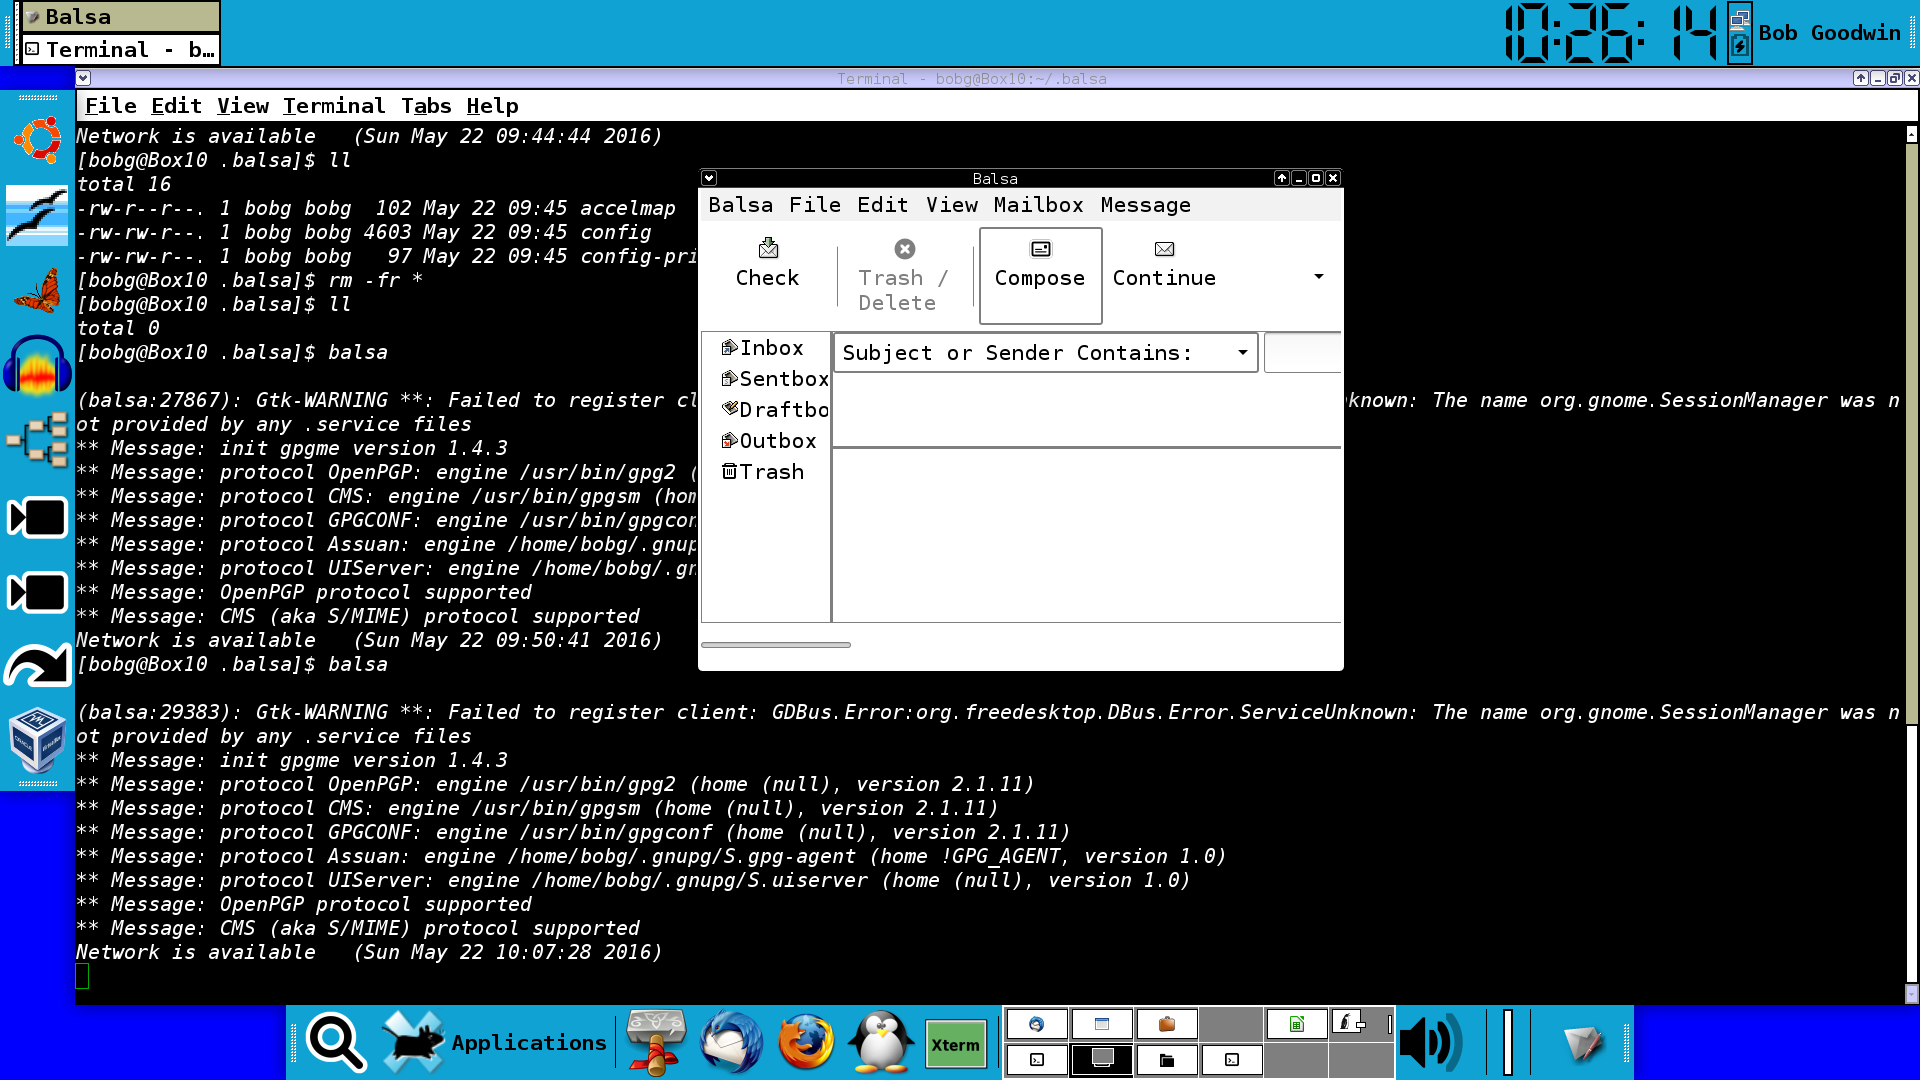
Task: Launch Thunderbird from the bottom panel
Action: [x=731, y=1042]
